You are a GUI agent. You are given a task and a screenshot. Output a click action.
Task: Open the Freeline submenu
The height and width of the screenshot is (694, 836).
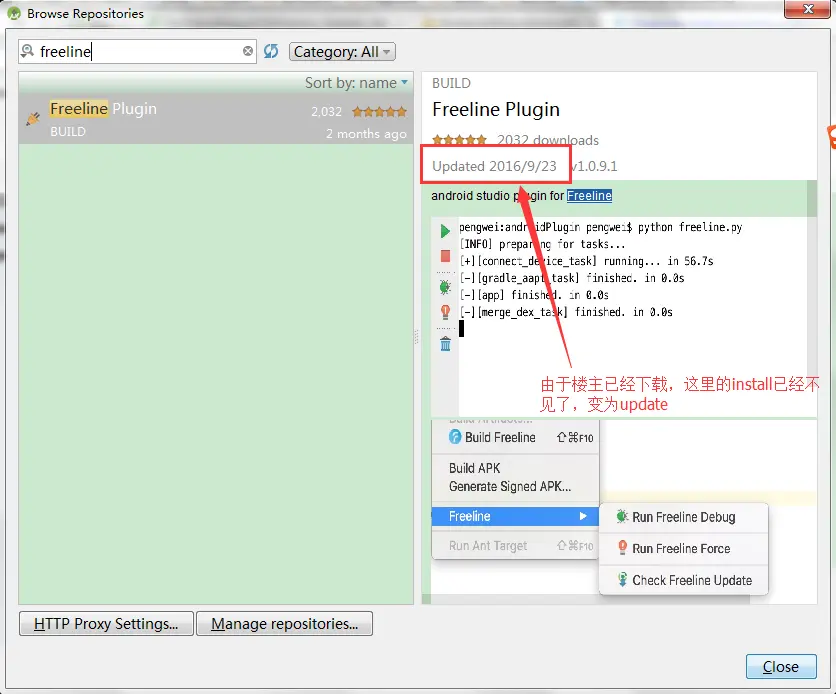click(x=515, y=516)
